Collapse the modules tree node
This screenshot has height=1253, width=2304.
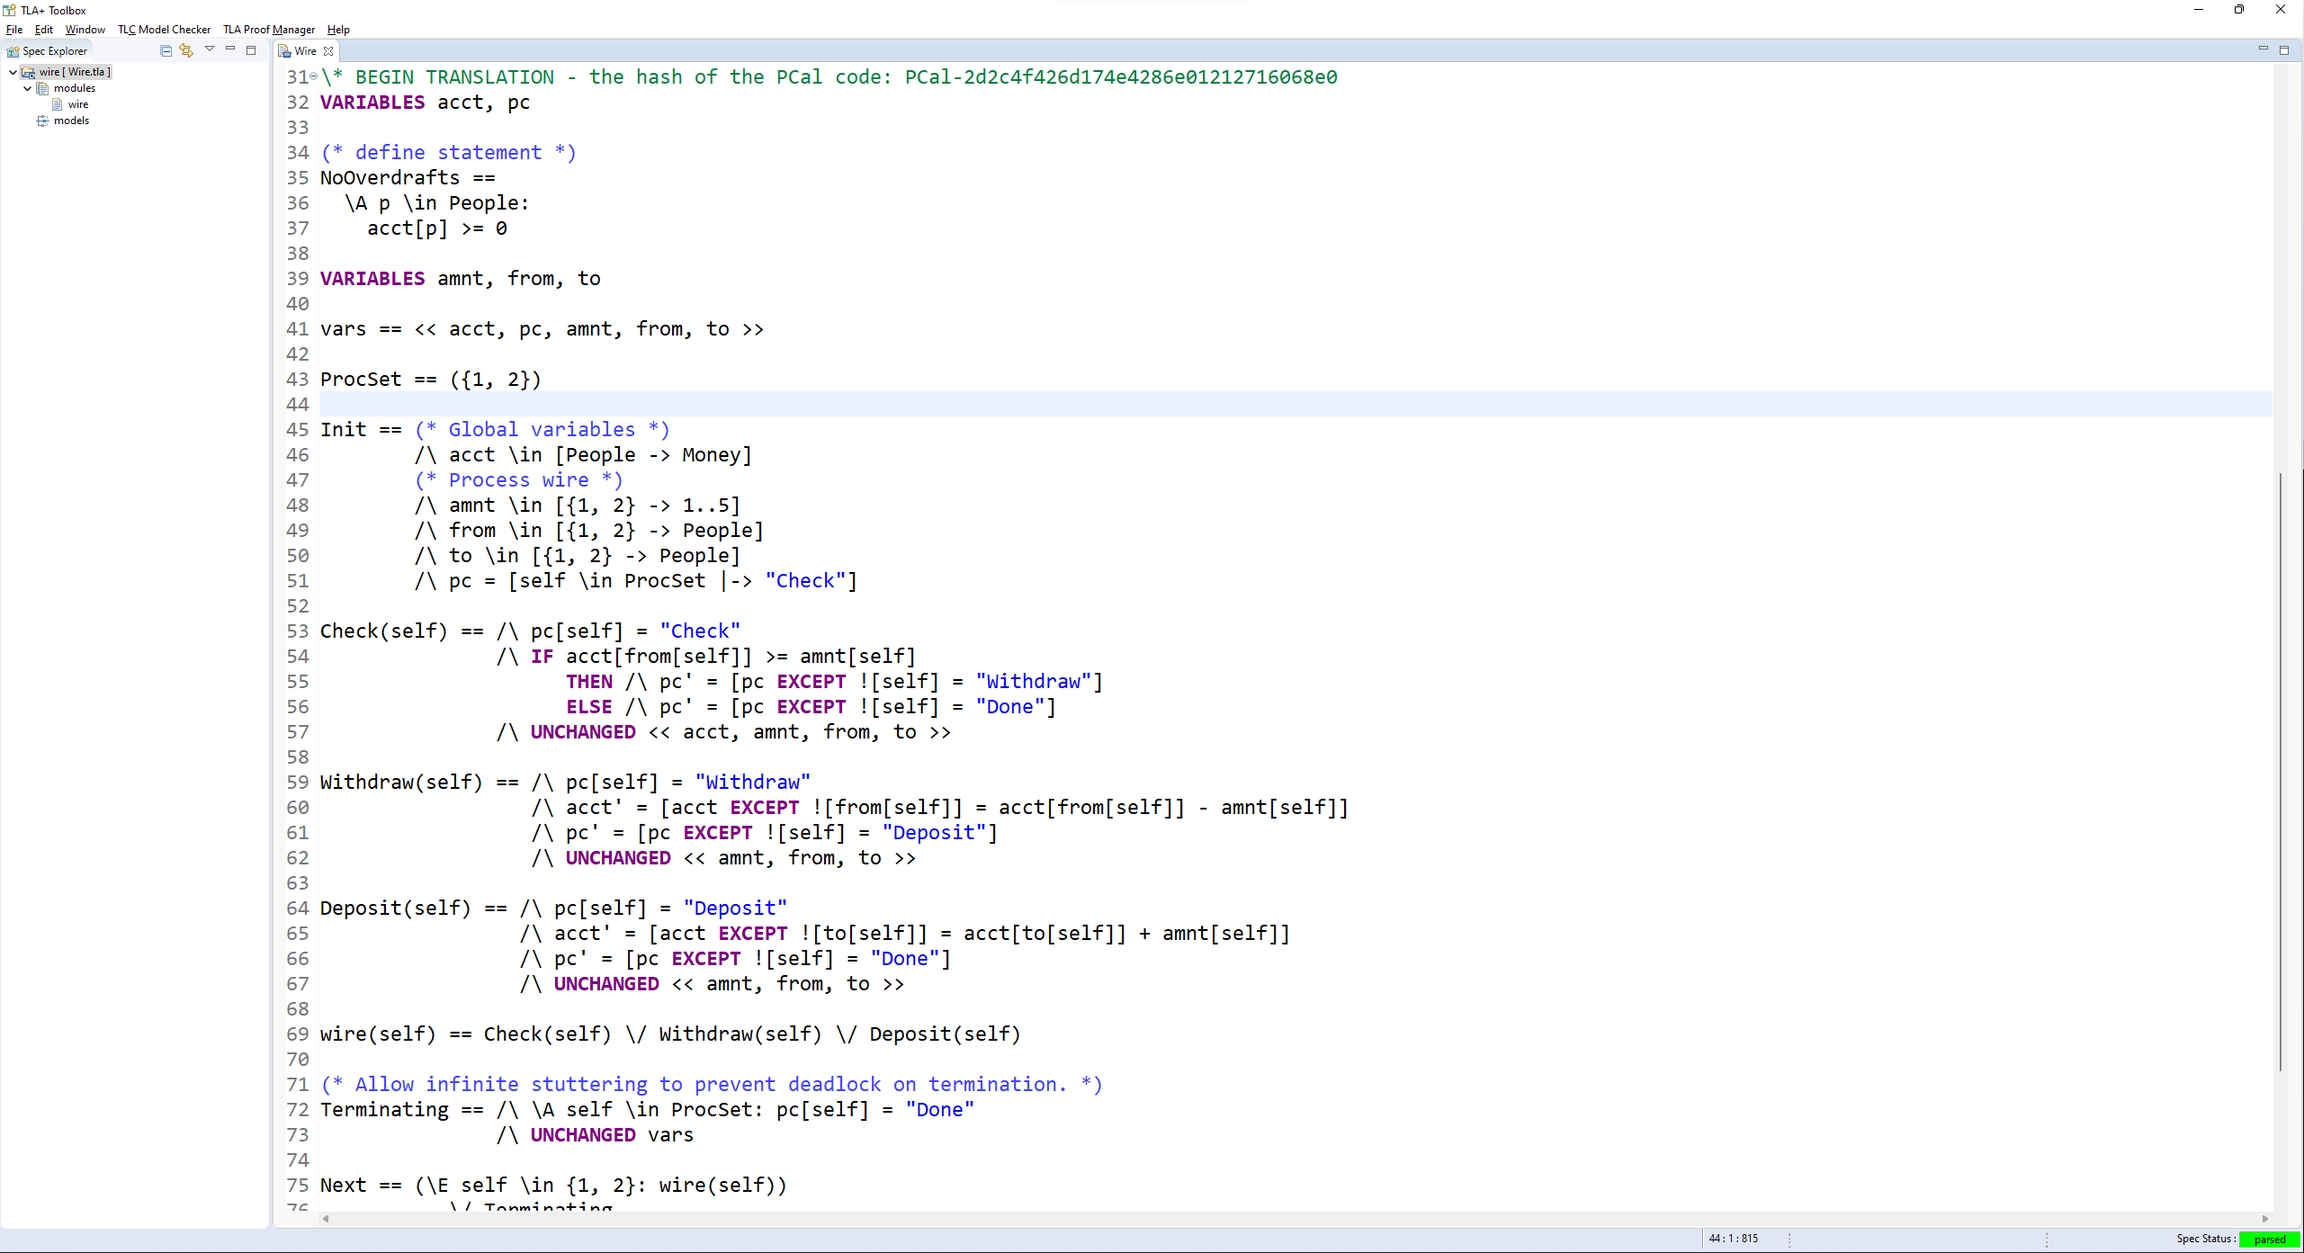point(27,88)
